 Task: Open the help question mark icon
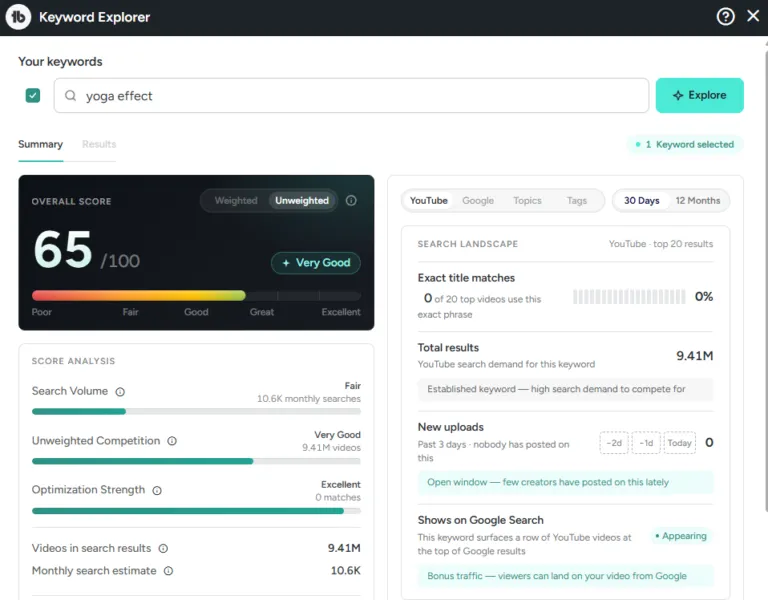725,17
